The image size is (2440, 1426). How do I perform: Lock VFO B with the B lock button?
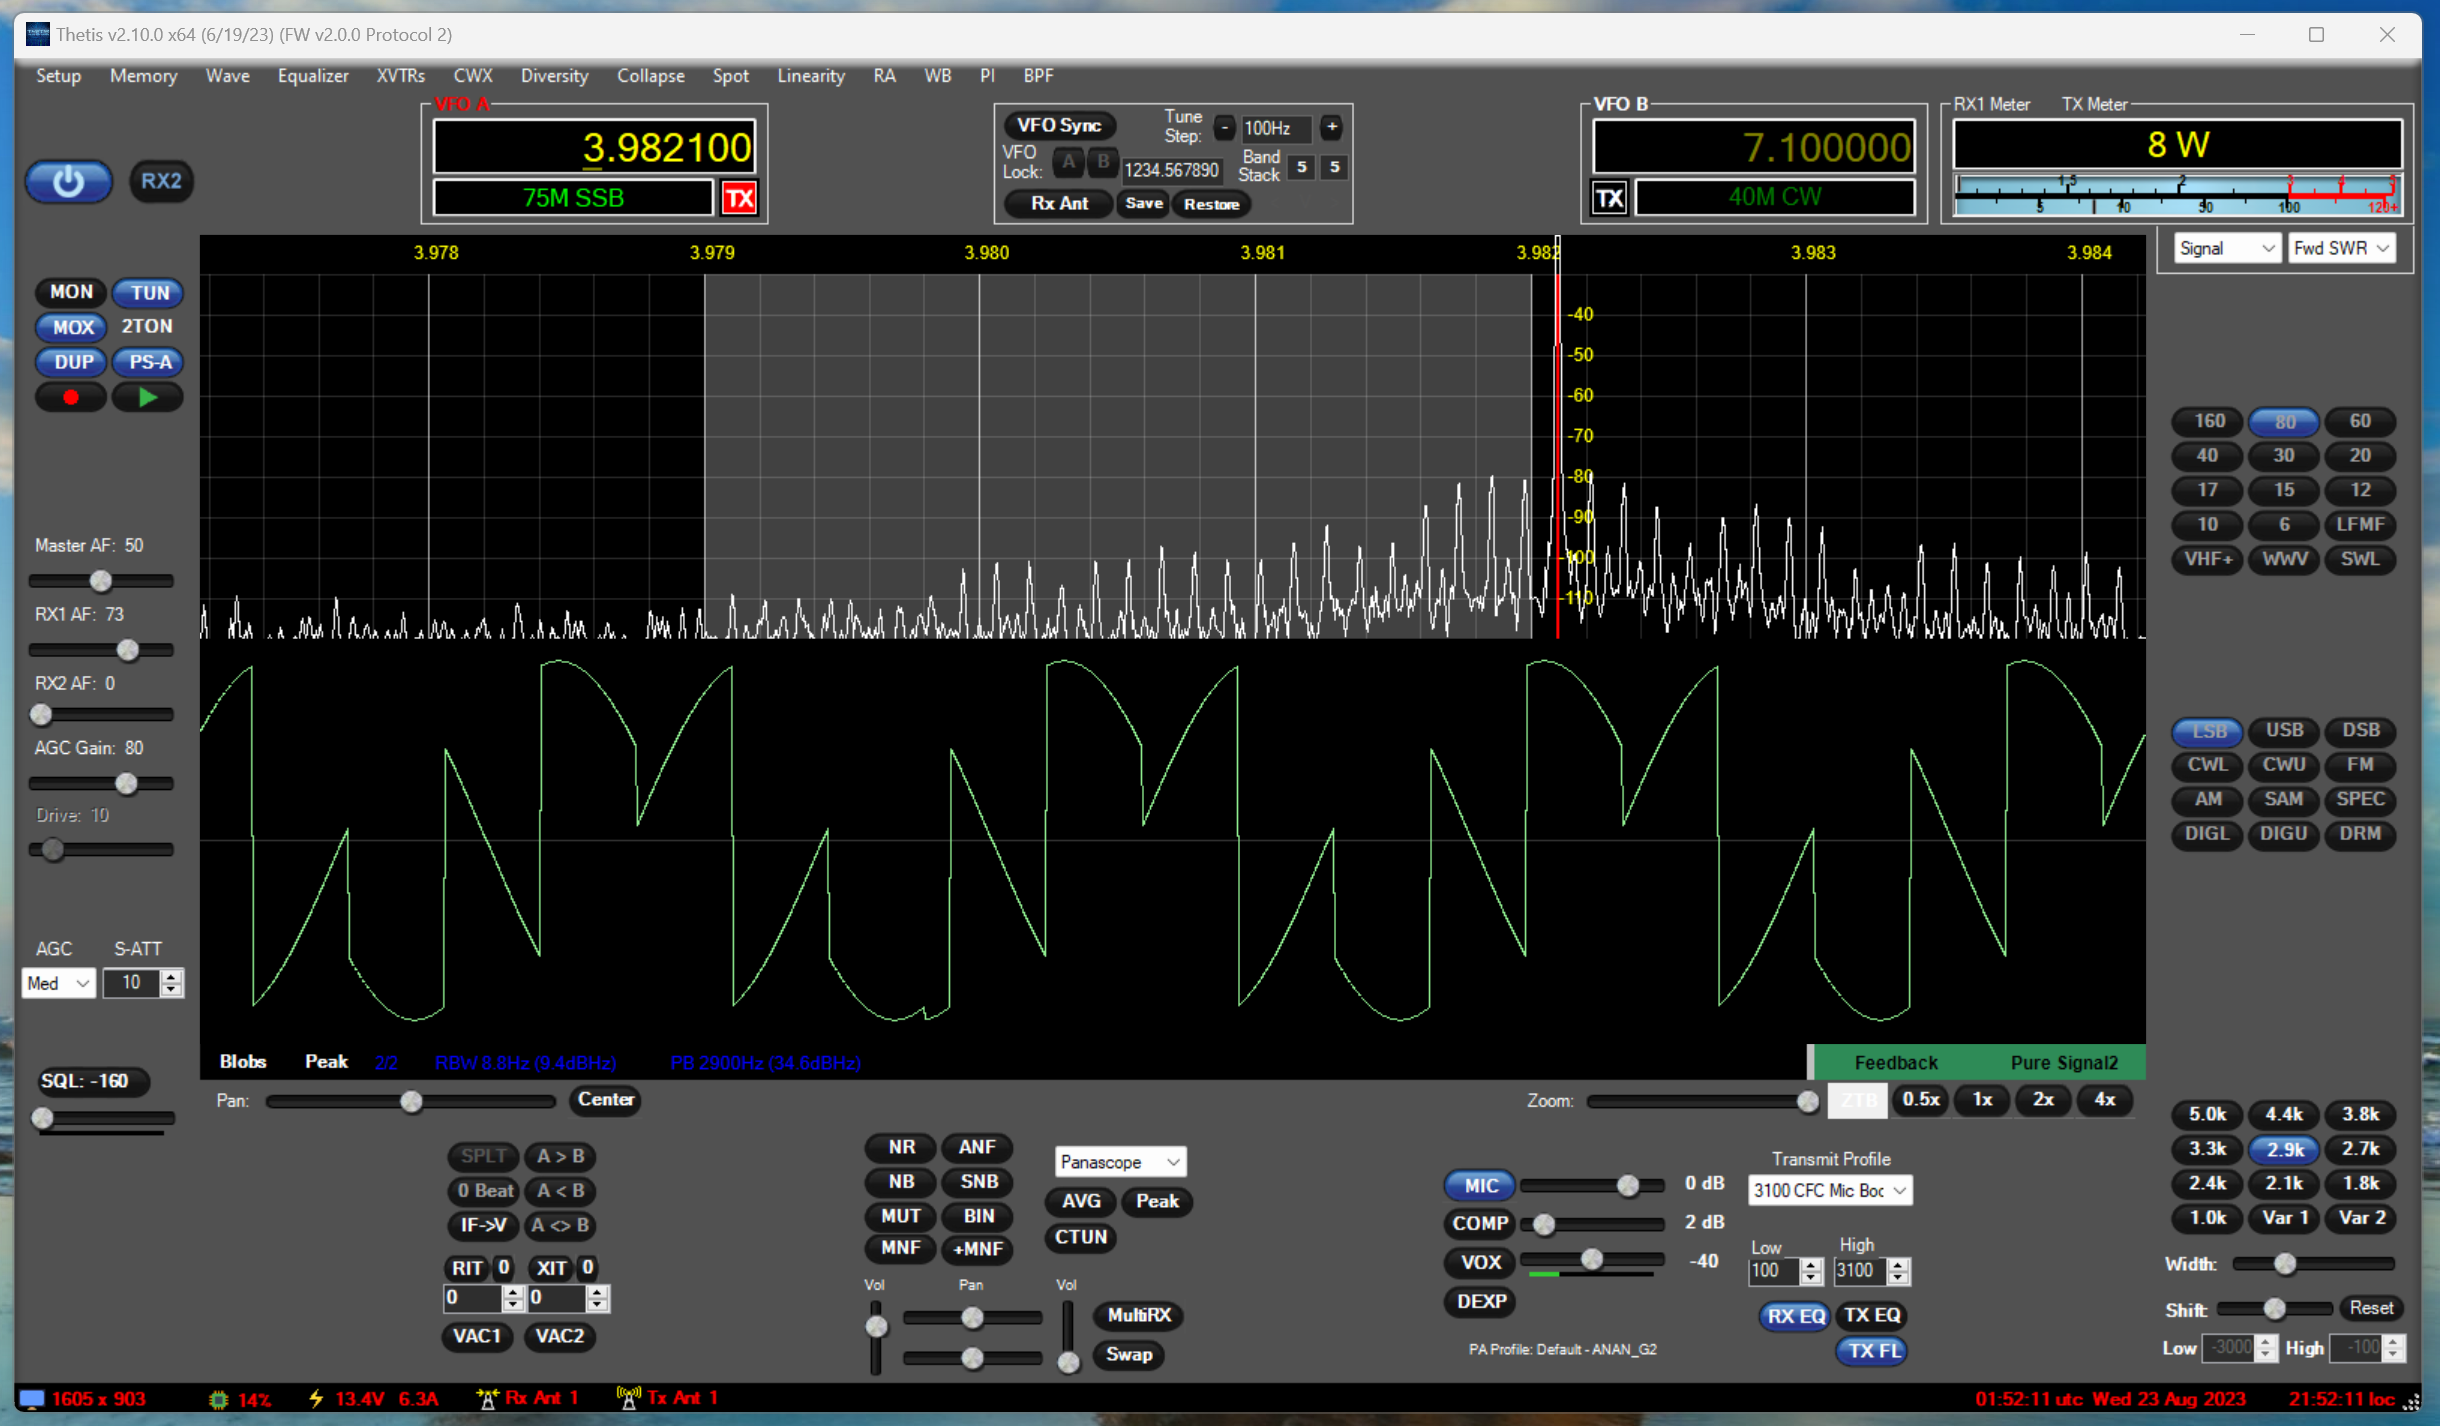pos(1102,163)
